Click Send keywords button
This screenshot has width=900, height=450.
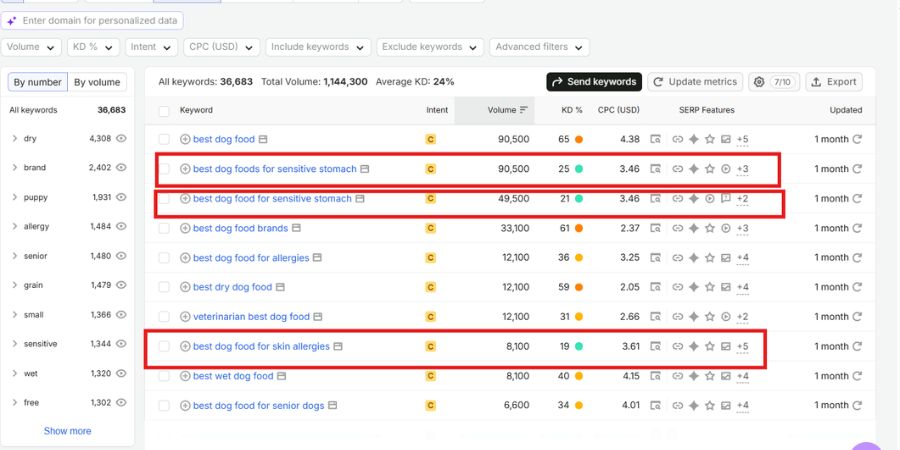click(594, 82)
